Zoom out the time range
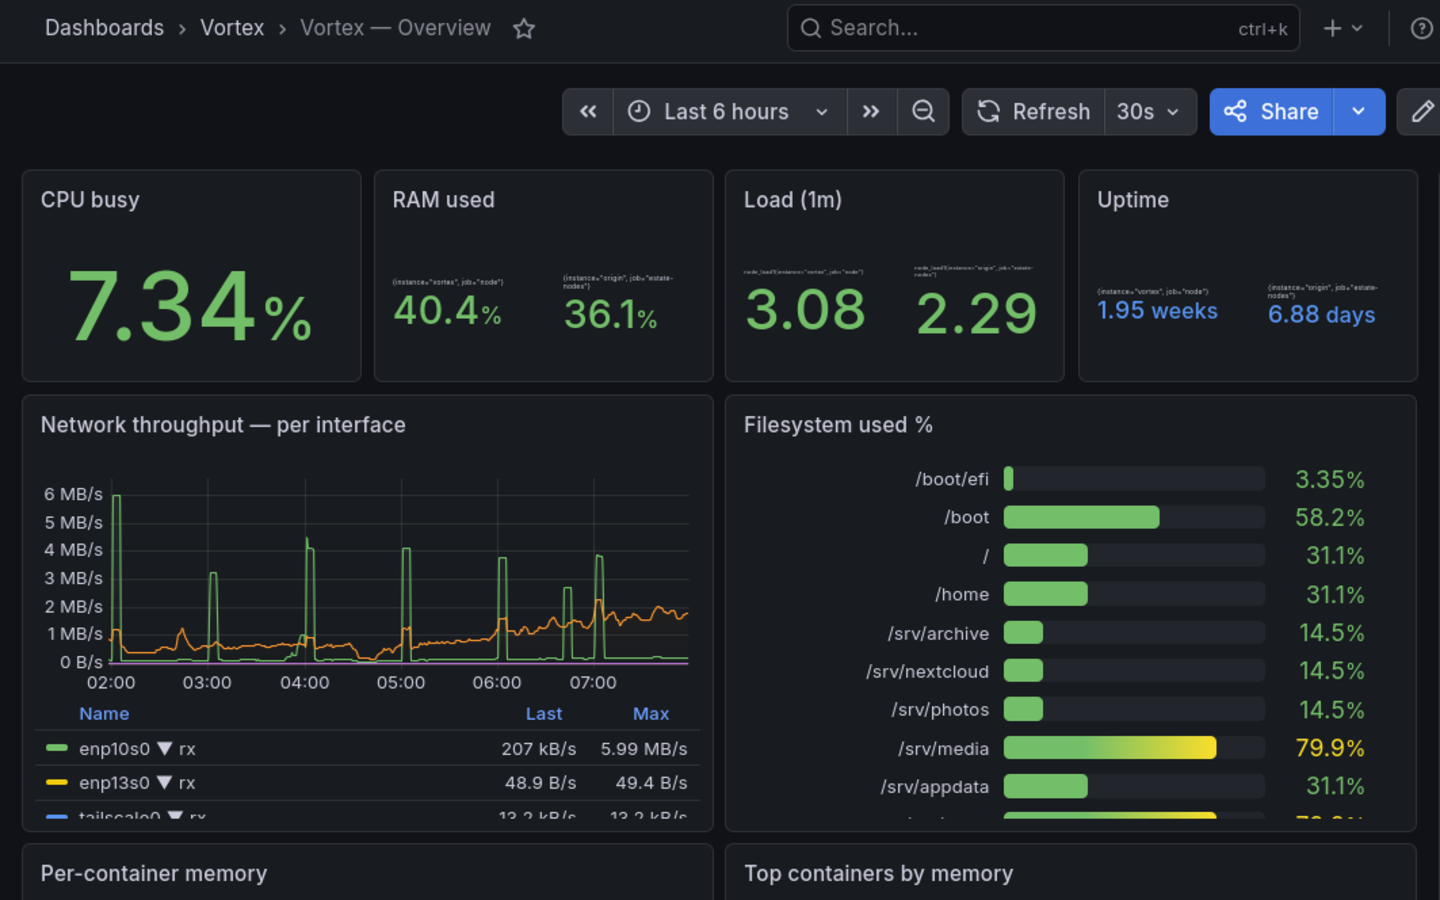The height and width of the screenshot is (900, 1440). point(923,112)
